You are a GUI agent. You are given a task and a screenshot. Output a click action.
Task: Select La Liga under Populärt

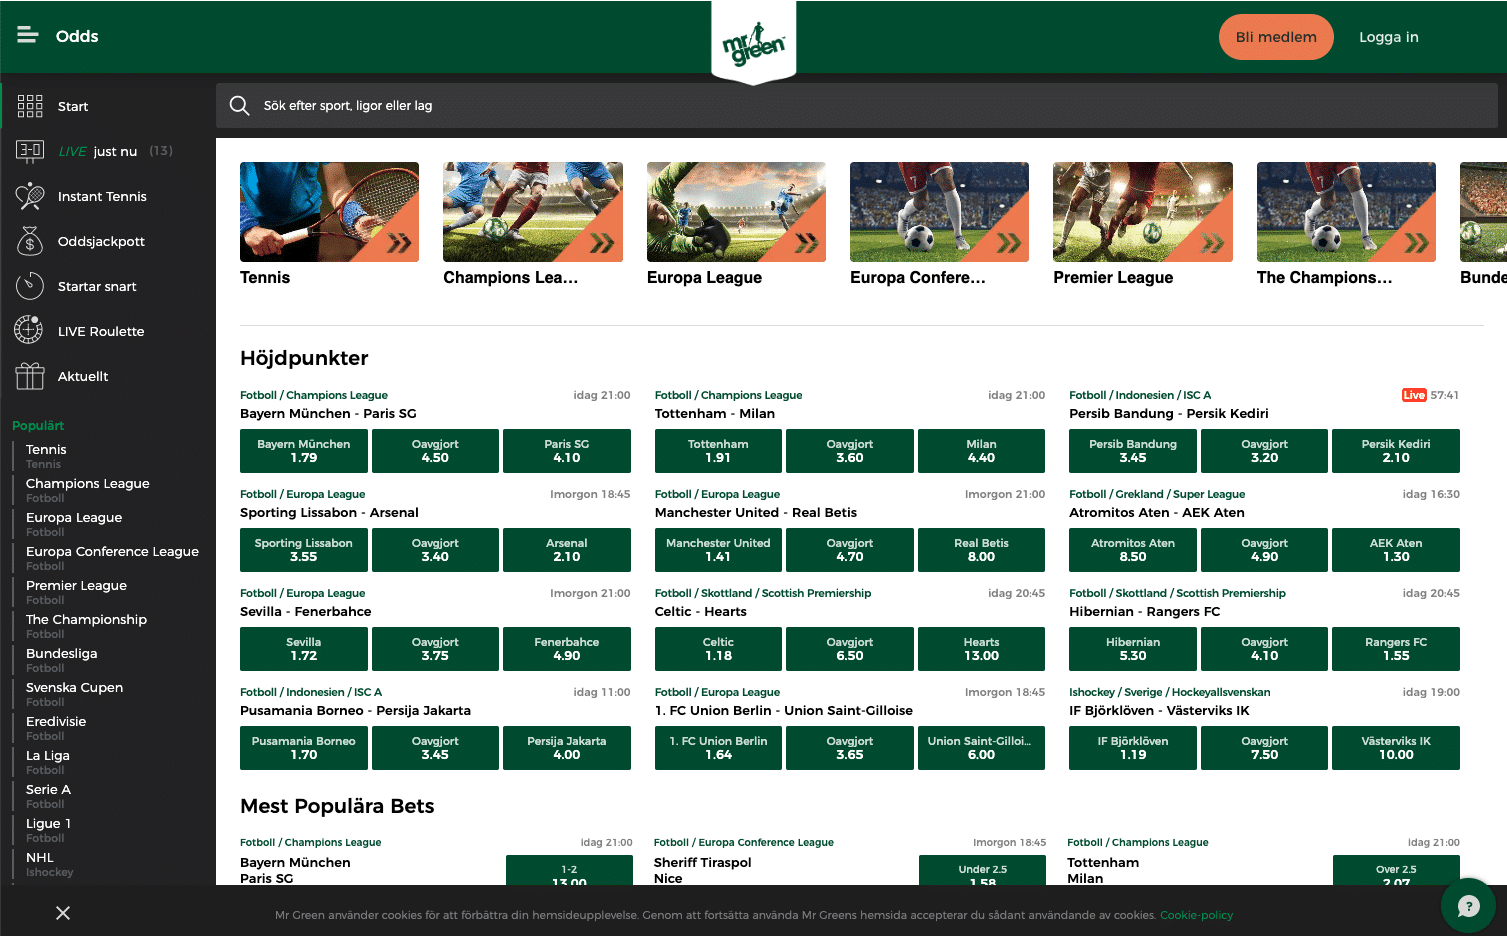[48, 756]
